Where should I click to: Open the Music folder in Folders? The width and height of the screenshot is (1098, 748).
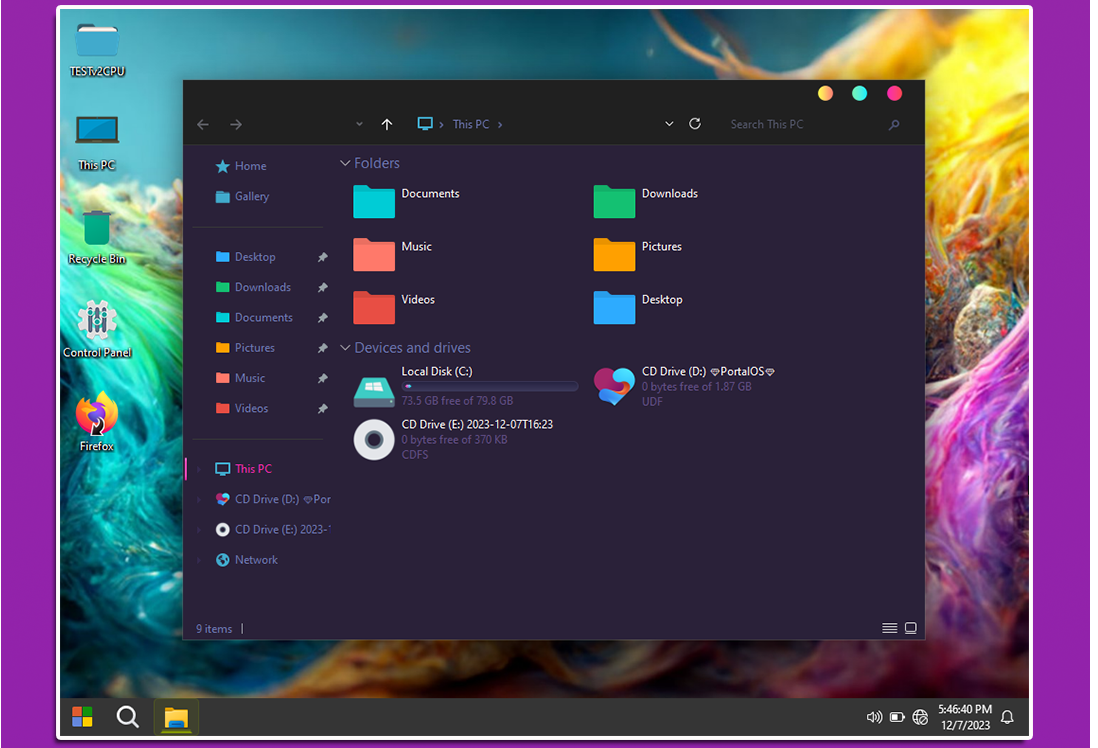(374, 255)
